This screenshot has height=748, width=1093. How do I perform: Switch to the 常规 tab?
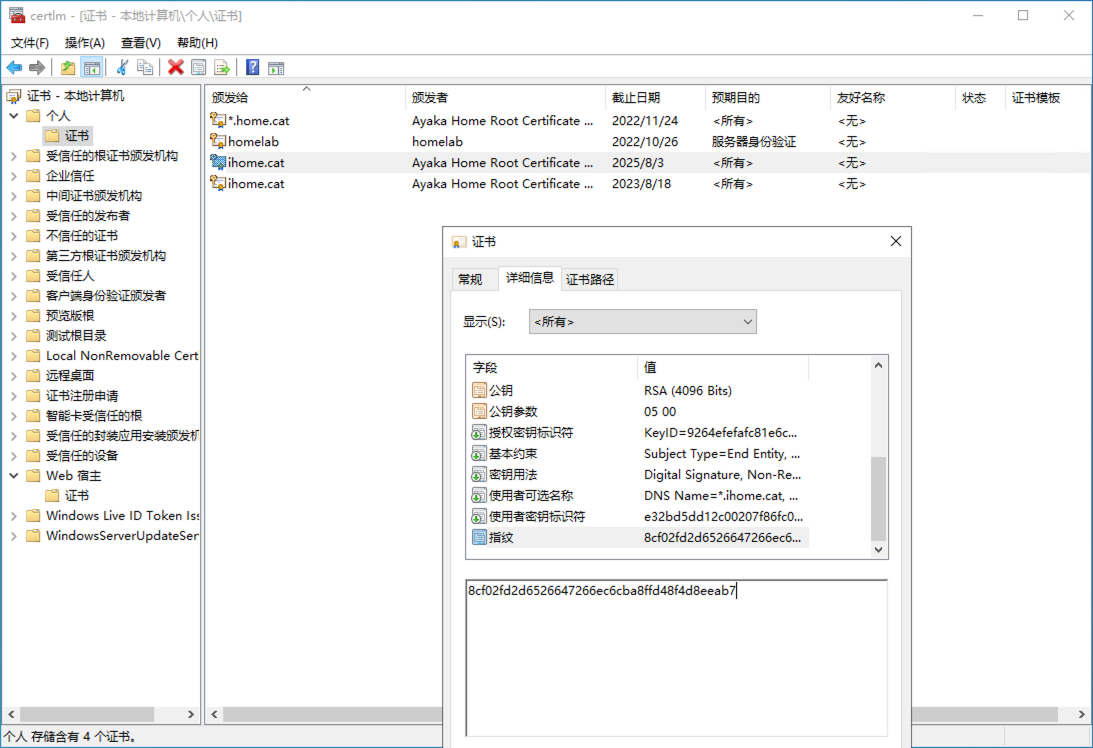(470, 279)
